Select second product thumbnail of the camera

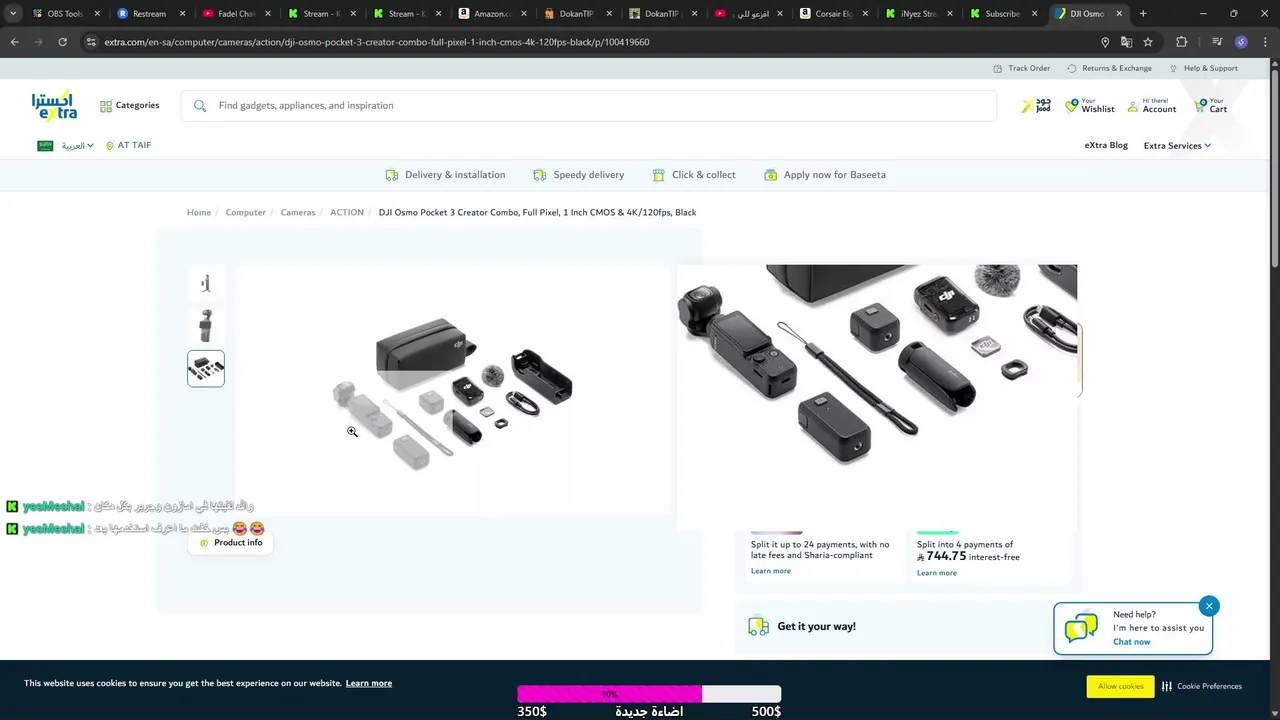[x=206, y=326]
